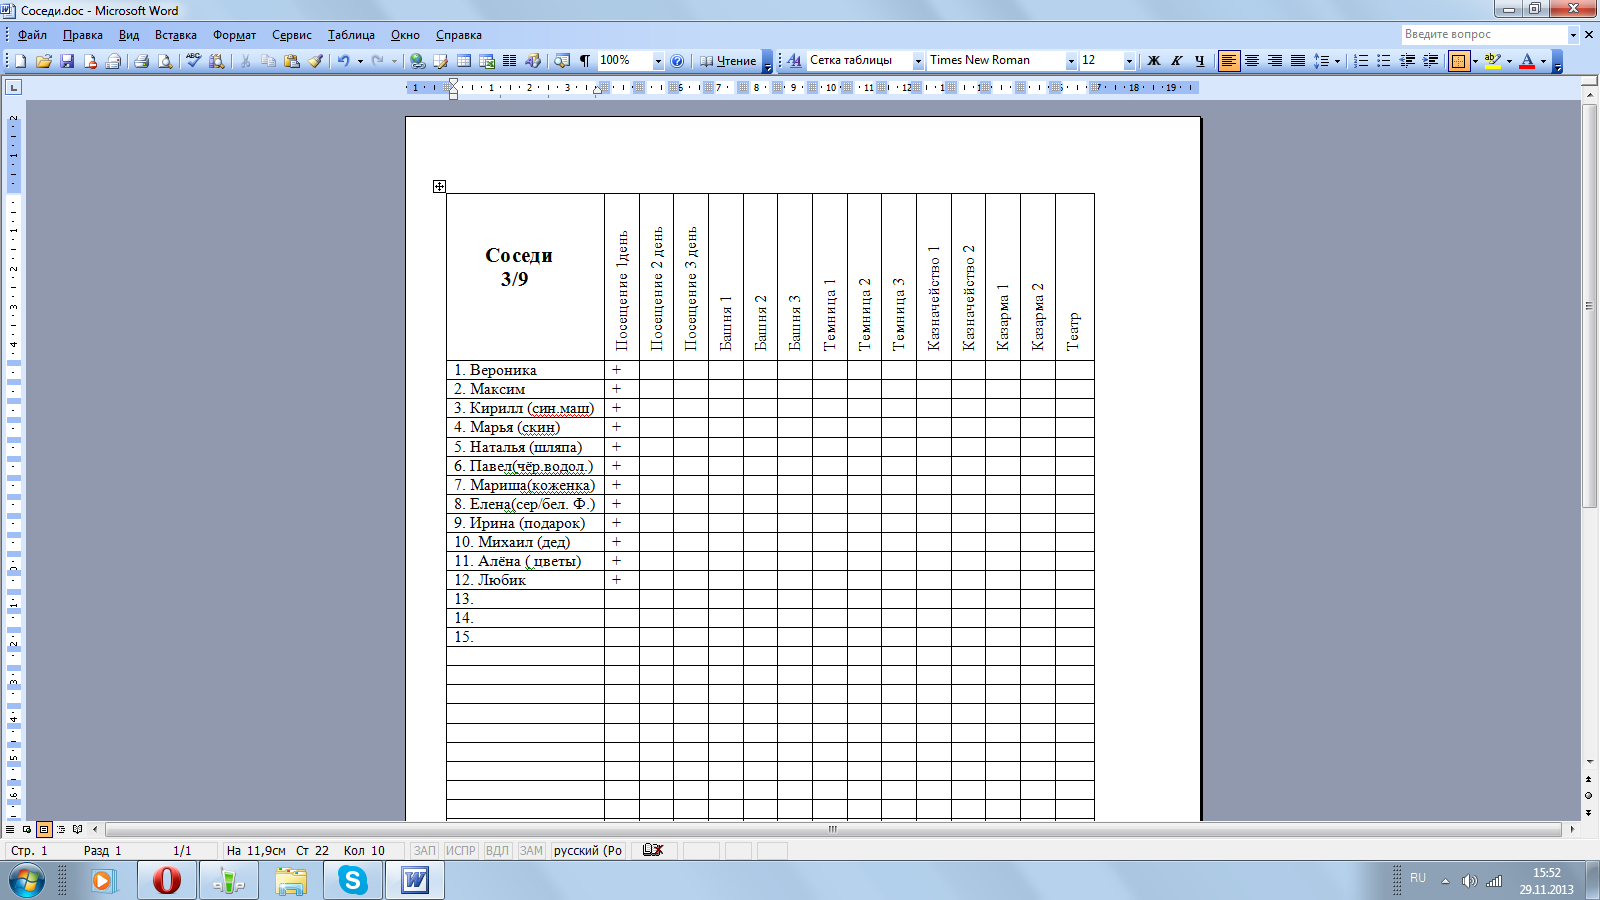Viewport: 1600px width, 900px height.
Task: Click русский language indicator in status bar
Action: [x=588, y=851]
